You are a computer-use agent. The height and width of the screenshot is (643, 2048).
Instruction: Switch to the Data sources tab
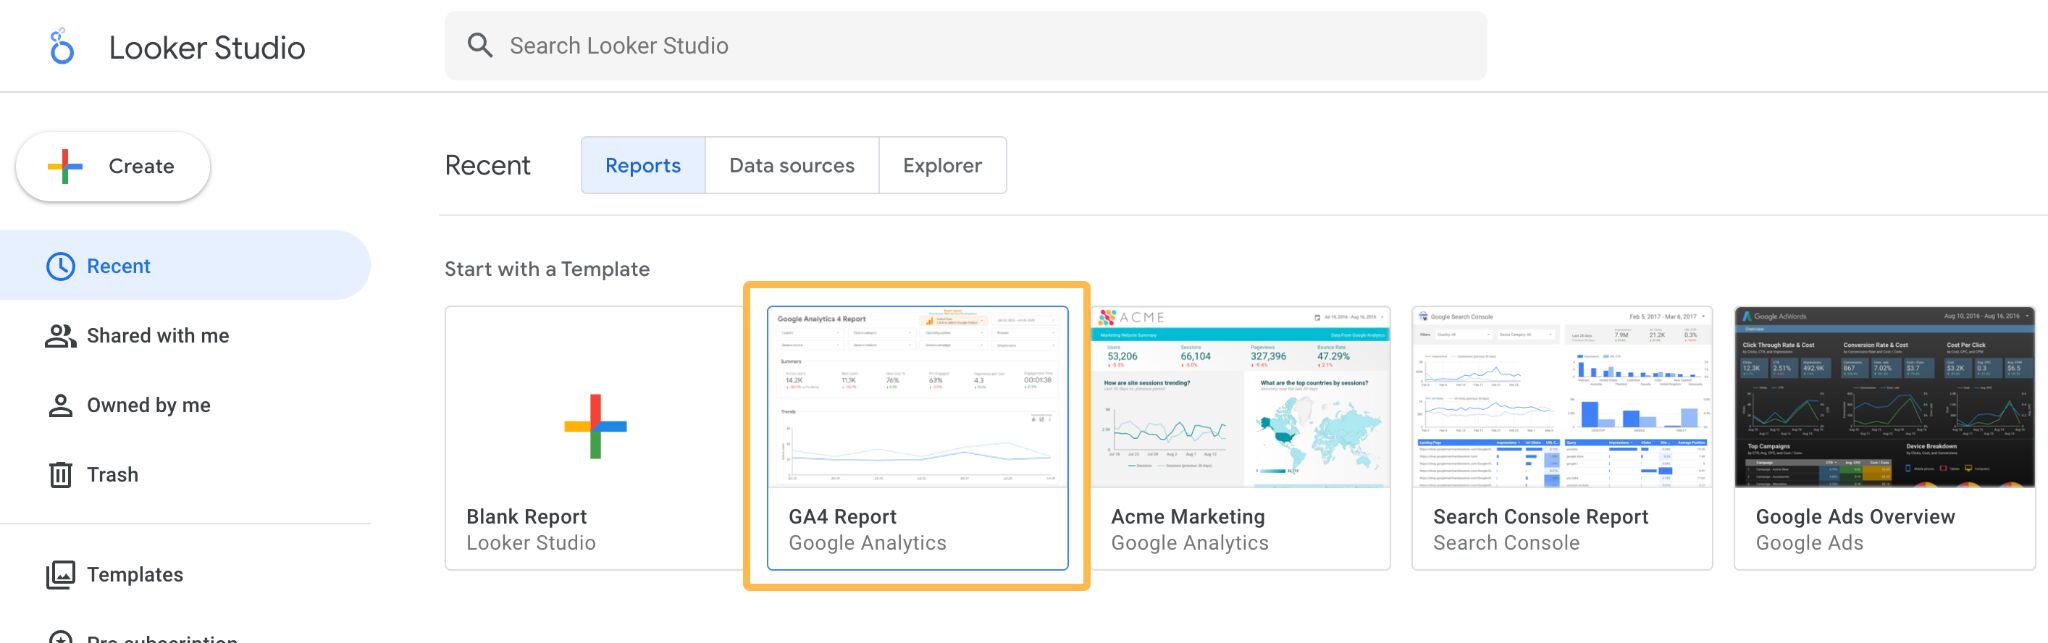pos(792,165)
